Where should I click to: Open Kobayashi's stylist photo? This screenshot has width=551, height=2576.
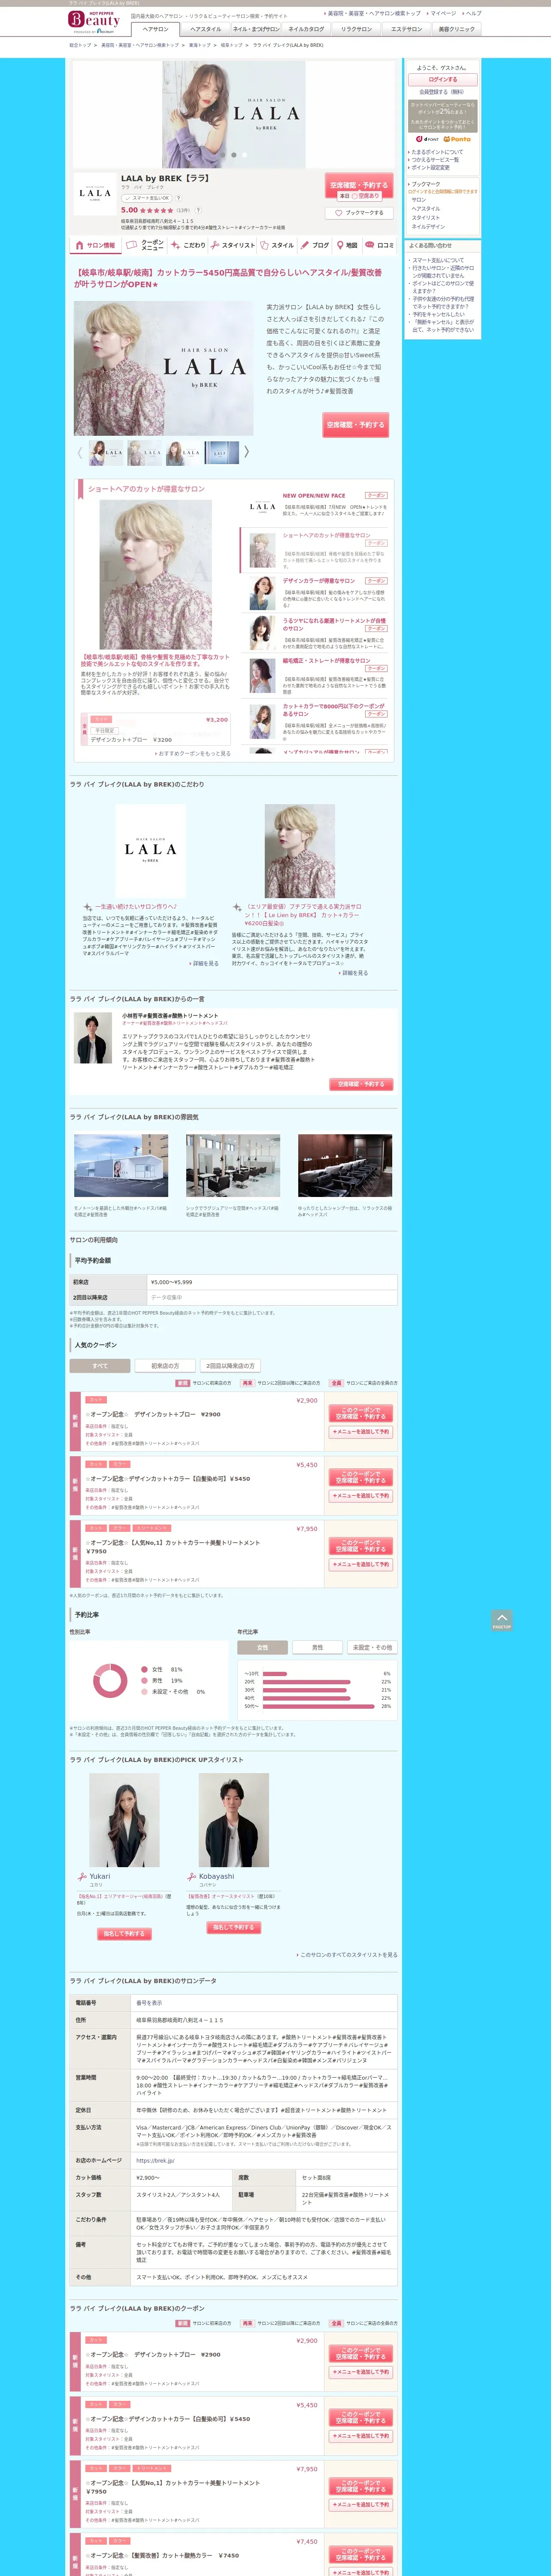tap(234, 1820)
